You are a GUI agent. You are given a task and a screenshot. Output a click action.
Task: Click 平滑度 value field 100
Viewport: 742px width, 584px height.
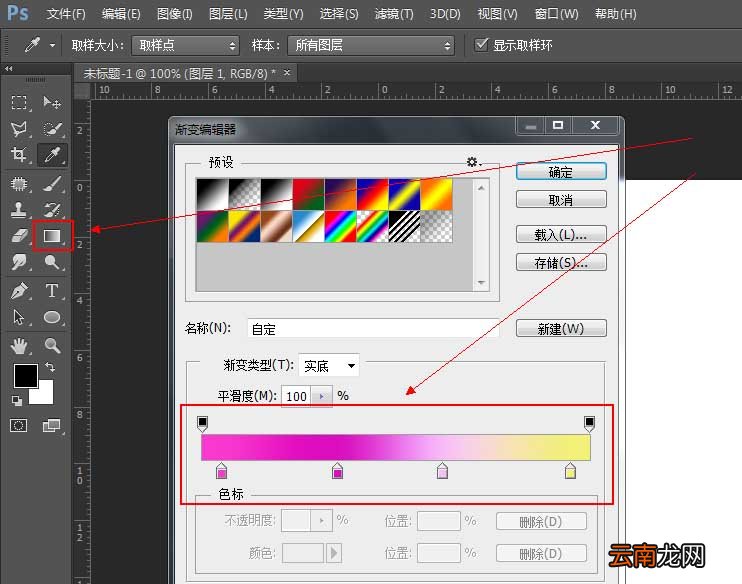[x=297, y=396]
